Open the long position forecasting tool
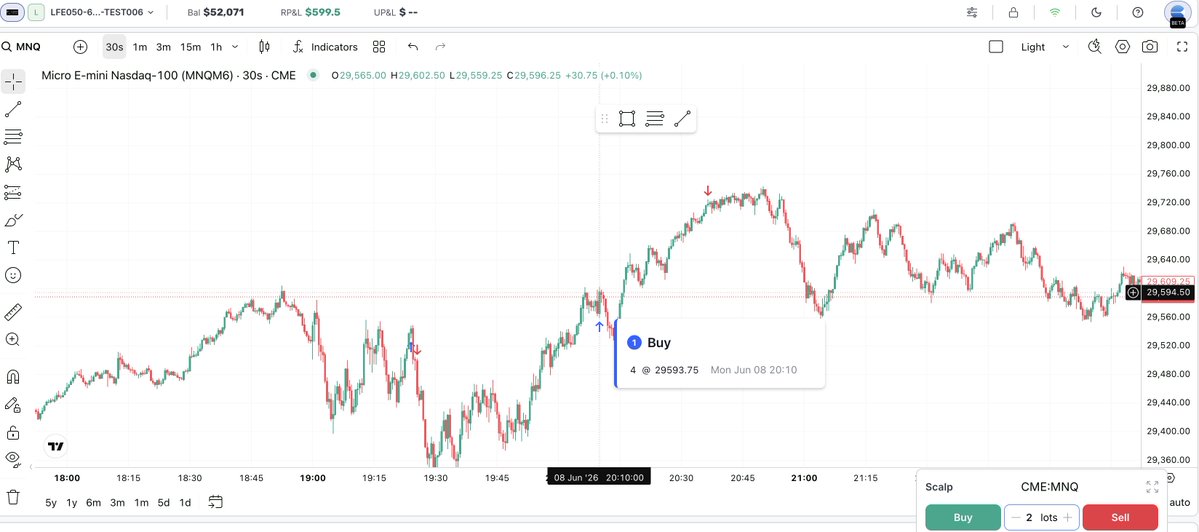 pos(13,192)
